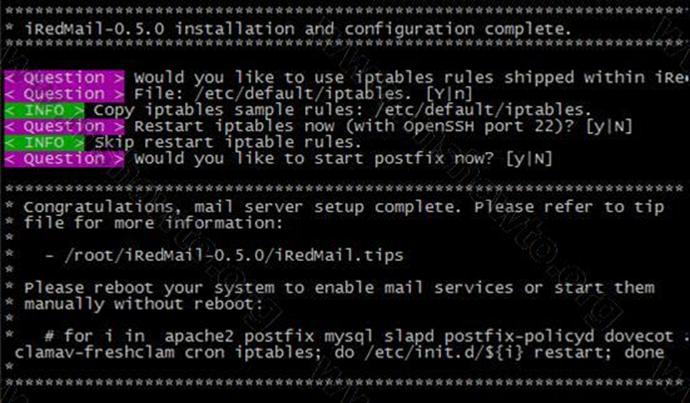The width and height of the screenshot is (690, 403).
Task: Click the /root/iRedMail-0.5.0/iRedMail.tips file path
Action: [234, 256]
